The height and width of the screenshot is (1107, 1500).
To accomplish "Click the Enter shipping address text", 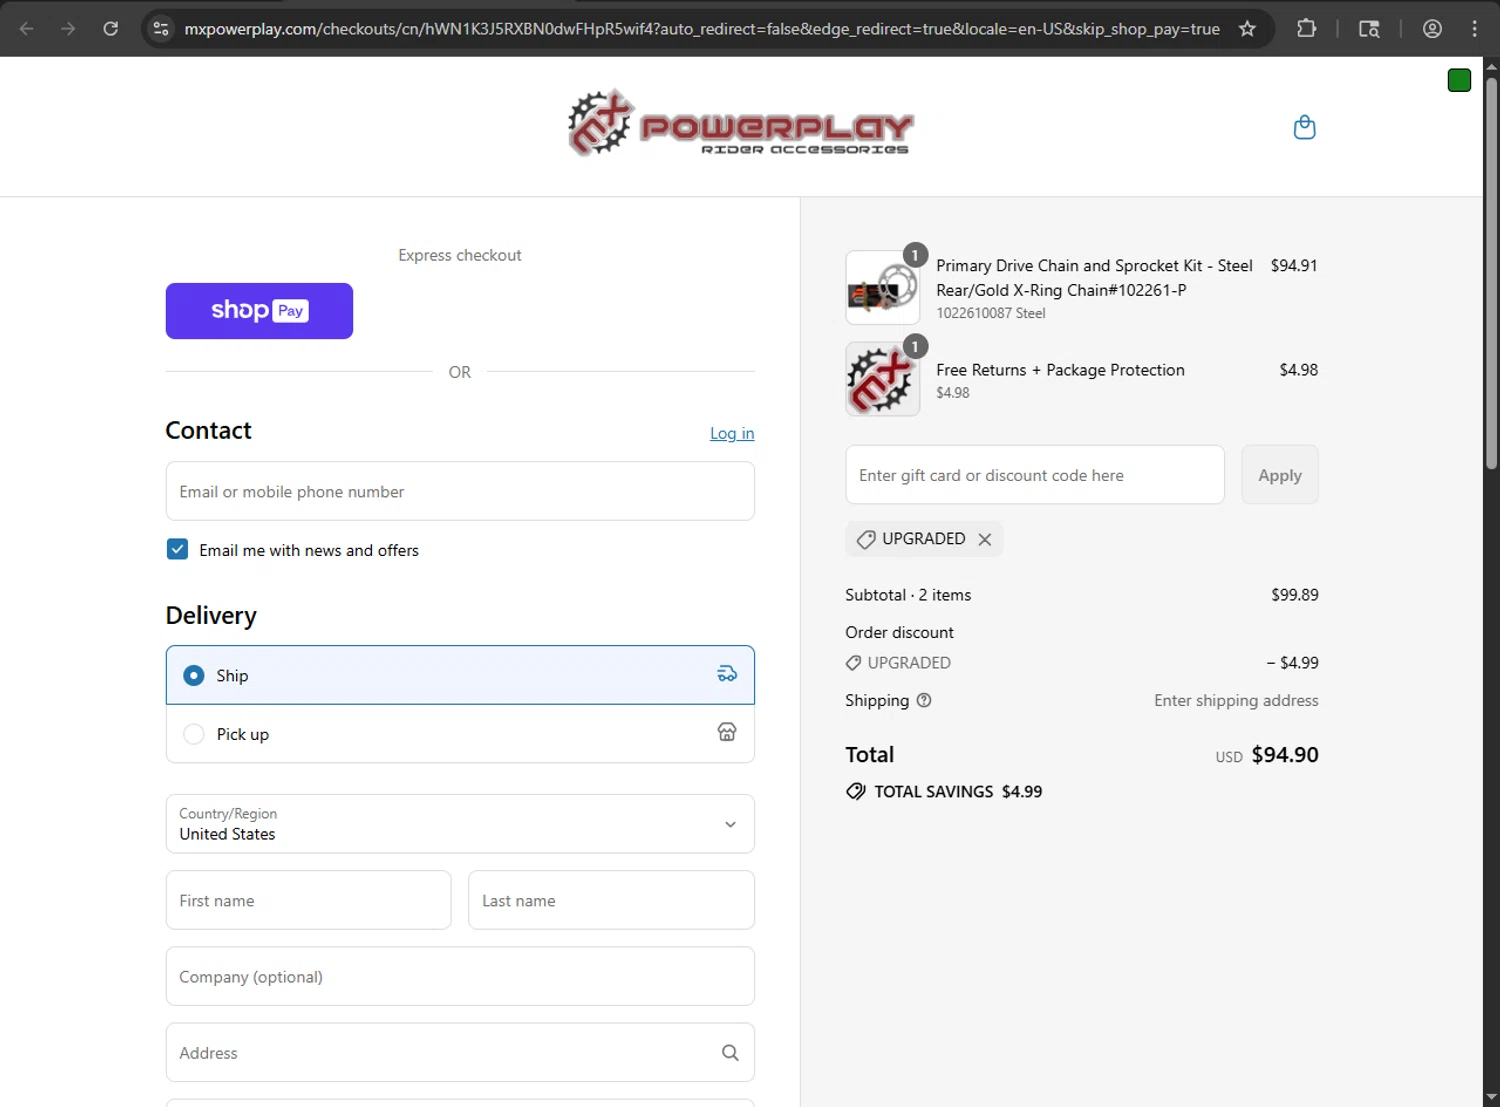I will coord(1236,700).
